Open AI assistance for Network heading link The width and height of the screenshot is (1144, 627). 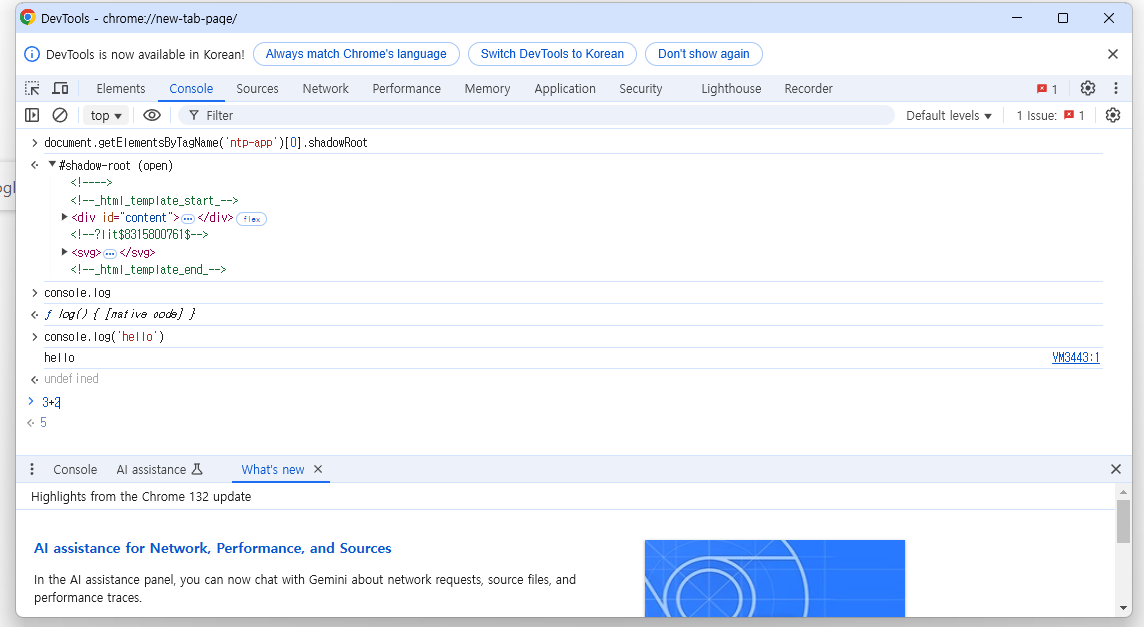click(x=212, y=548)
